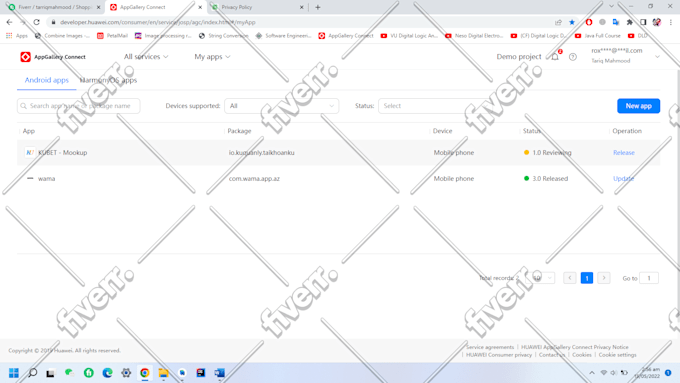Open the Java Full Course bookmark
This screenshot has width=680, height=383.
[x=598, y=36]
